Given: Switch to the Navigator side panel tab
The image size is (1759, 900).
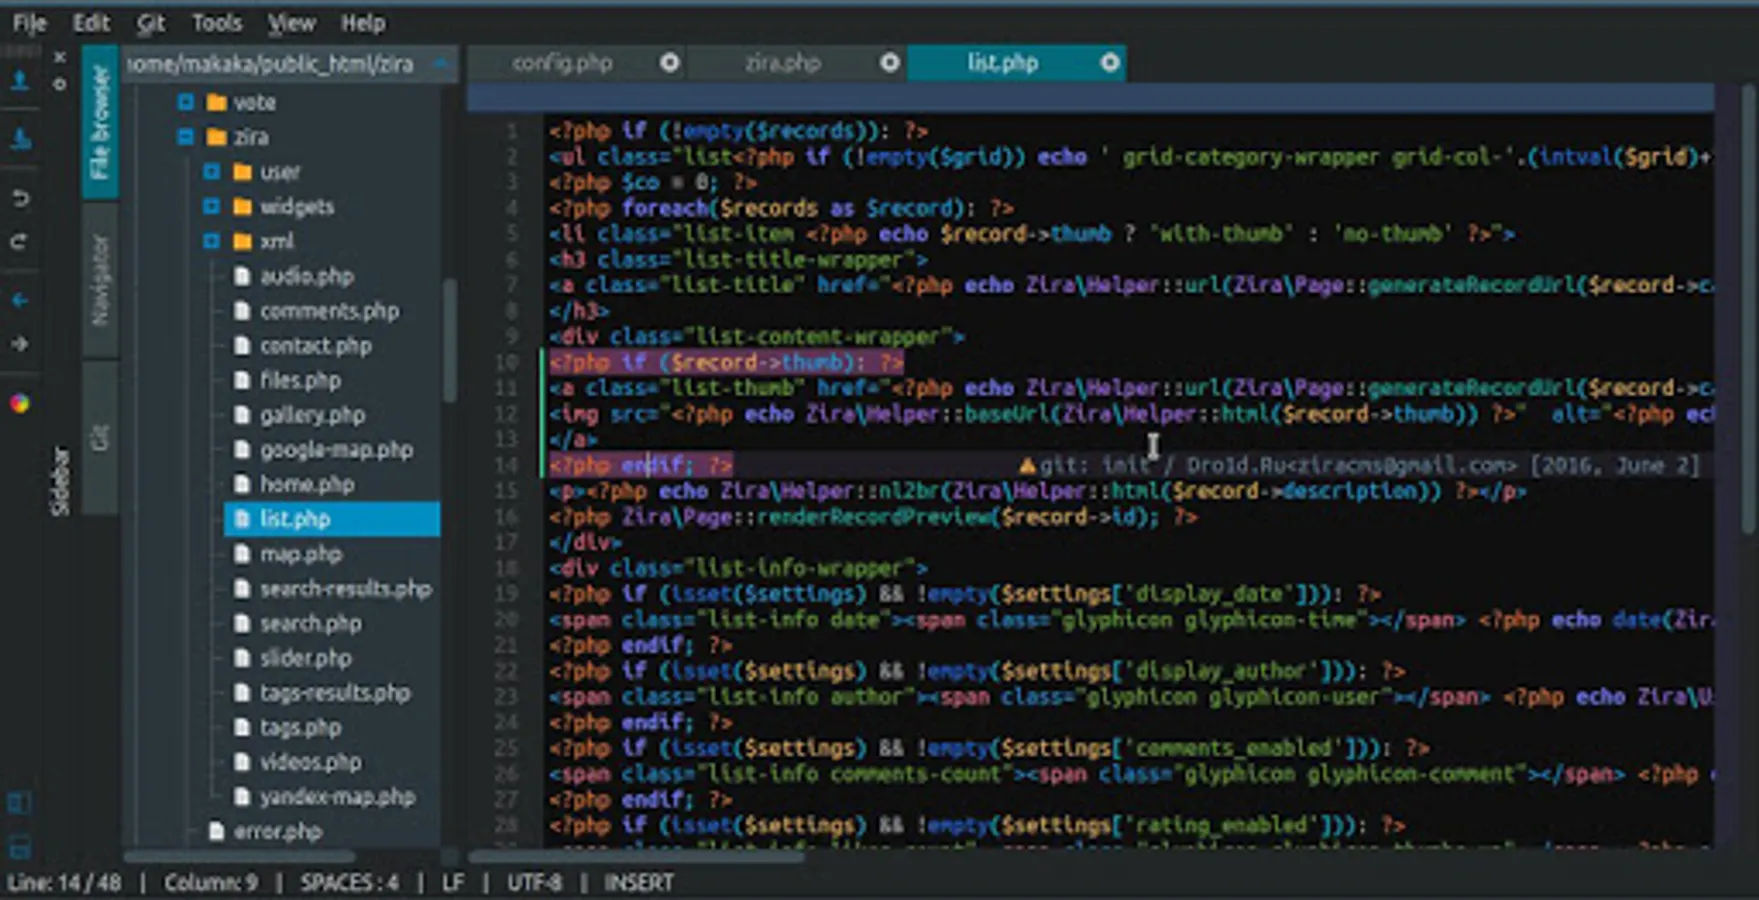Looking at the screenshot, I should [100, 280].
